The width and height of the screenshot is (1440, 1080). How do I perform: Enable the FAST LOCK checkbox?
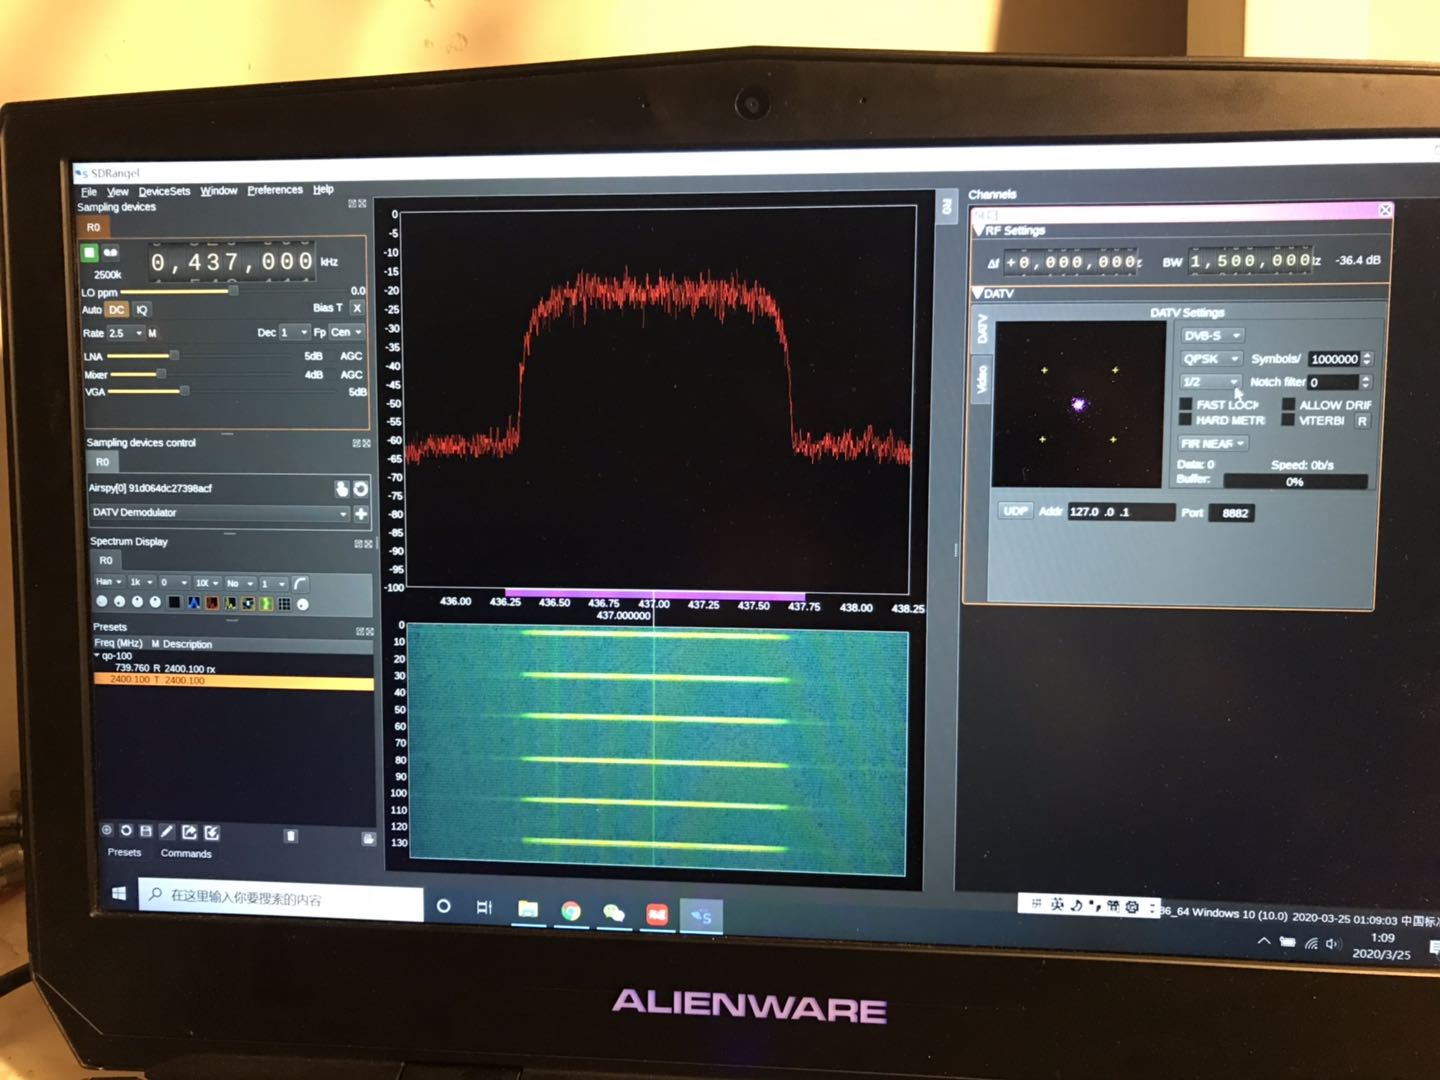[x=1186, y=404]
